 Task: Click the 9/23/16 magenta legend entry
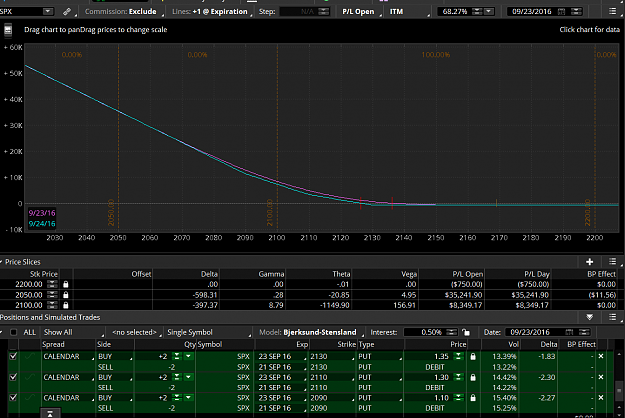click(x=42, y=213)
